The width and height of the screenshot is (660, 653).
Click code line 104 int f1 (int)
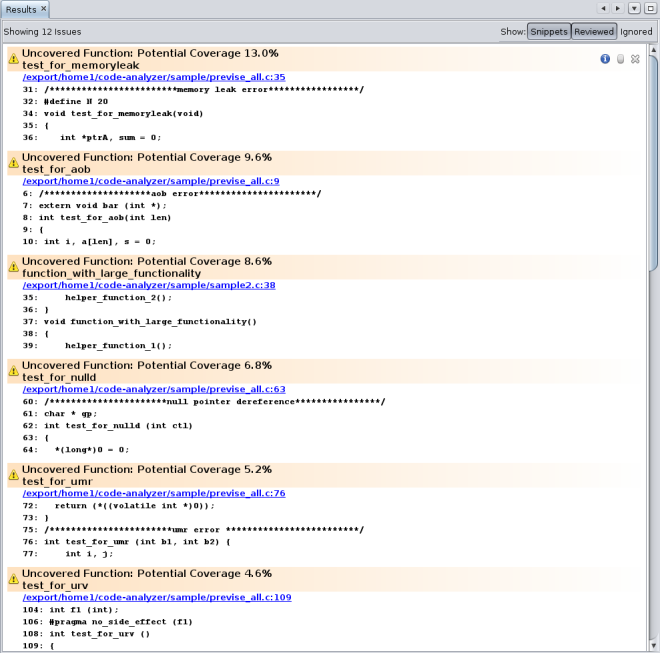coord(71,610)
